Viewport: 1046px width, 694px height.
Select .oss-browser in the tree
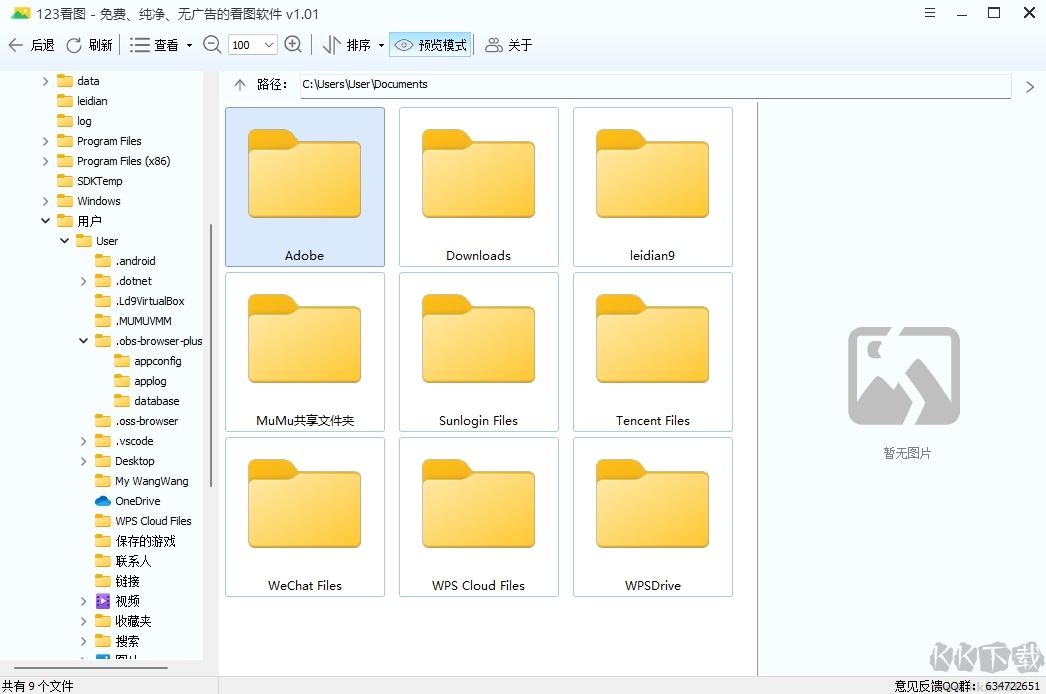pos(137,421)
